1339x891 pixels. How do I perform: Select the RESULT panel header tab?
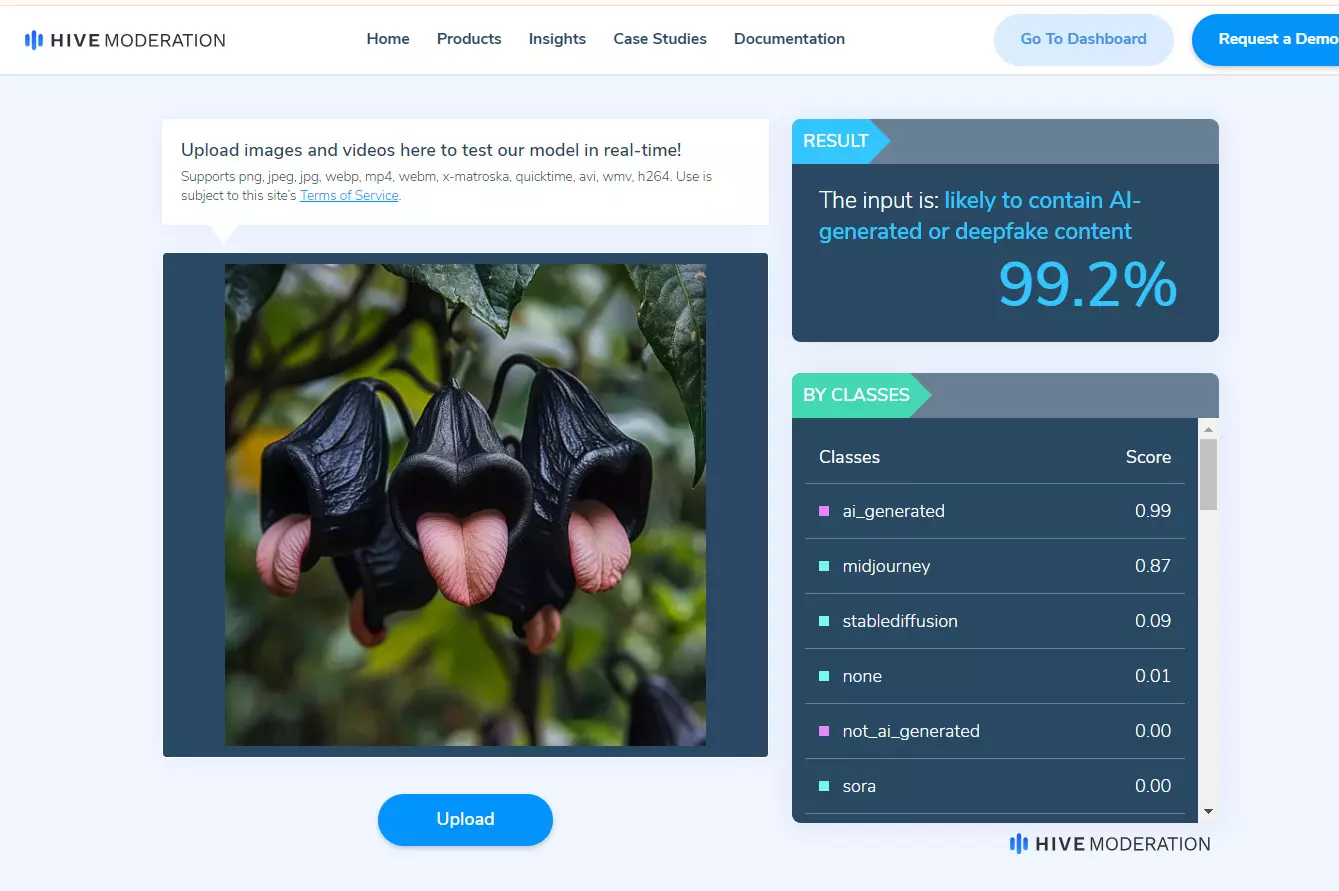pos(836,141)
